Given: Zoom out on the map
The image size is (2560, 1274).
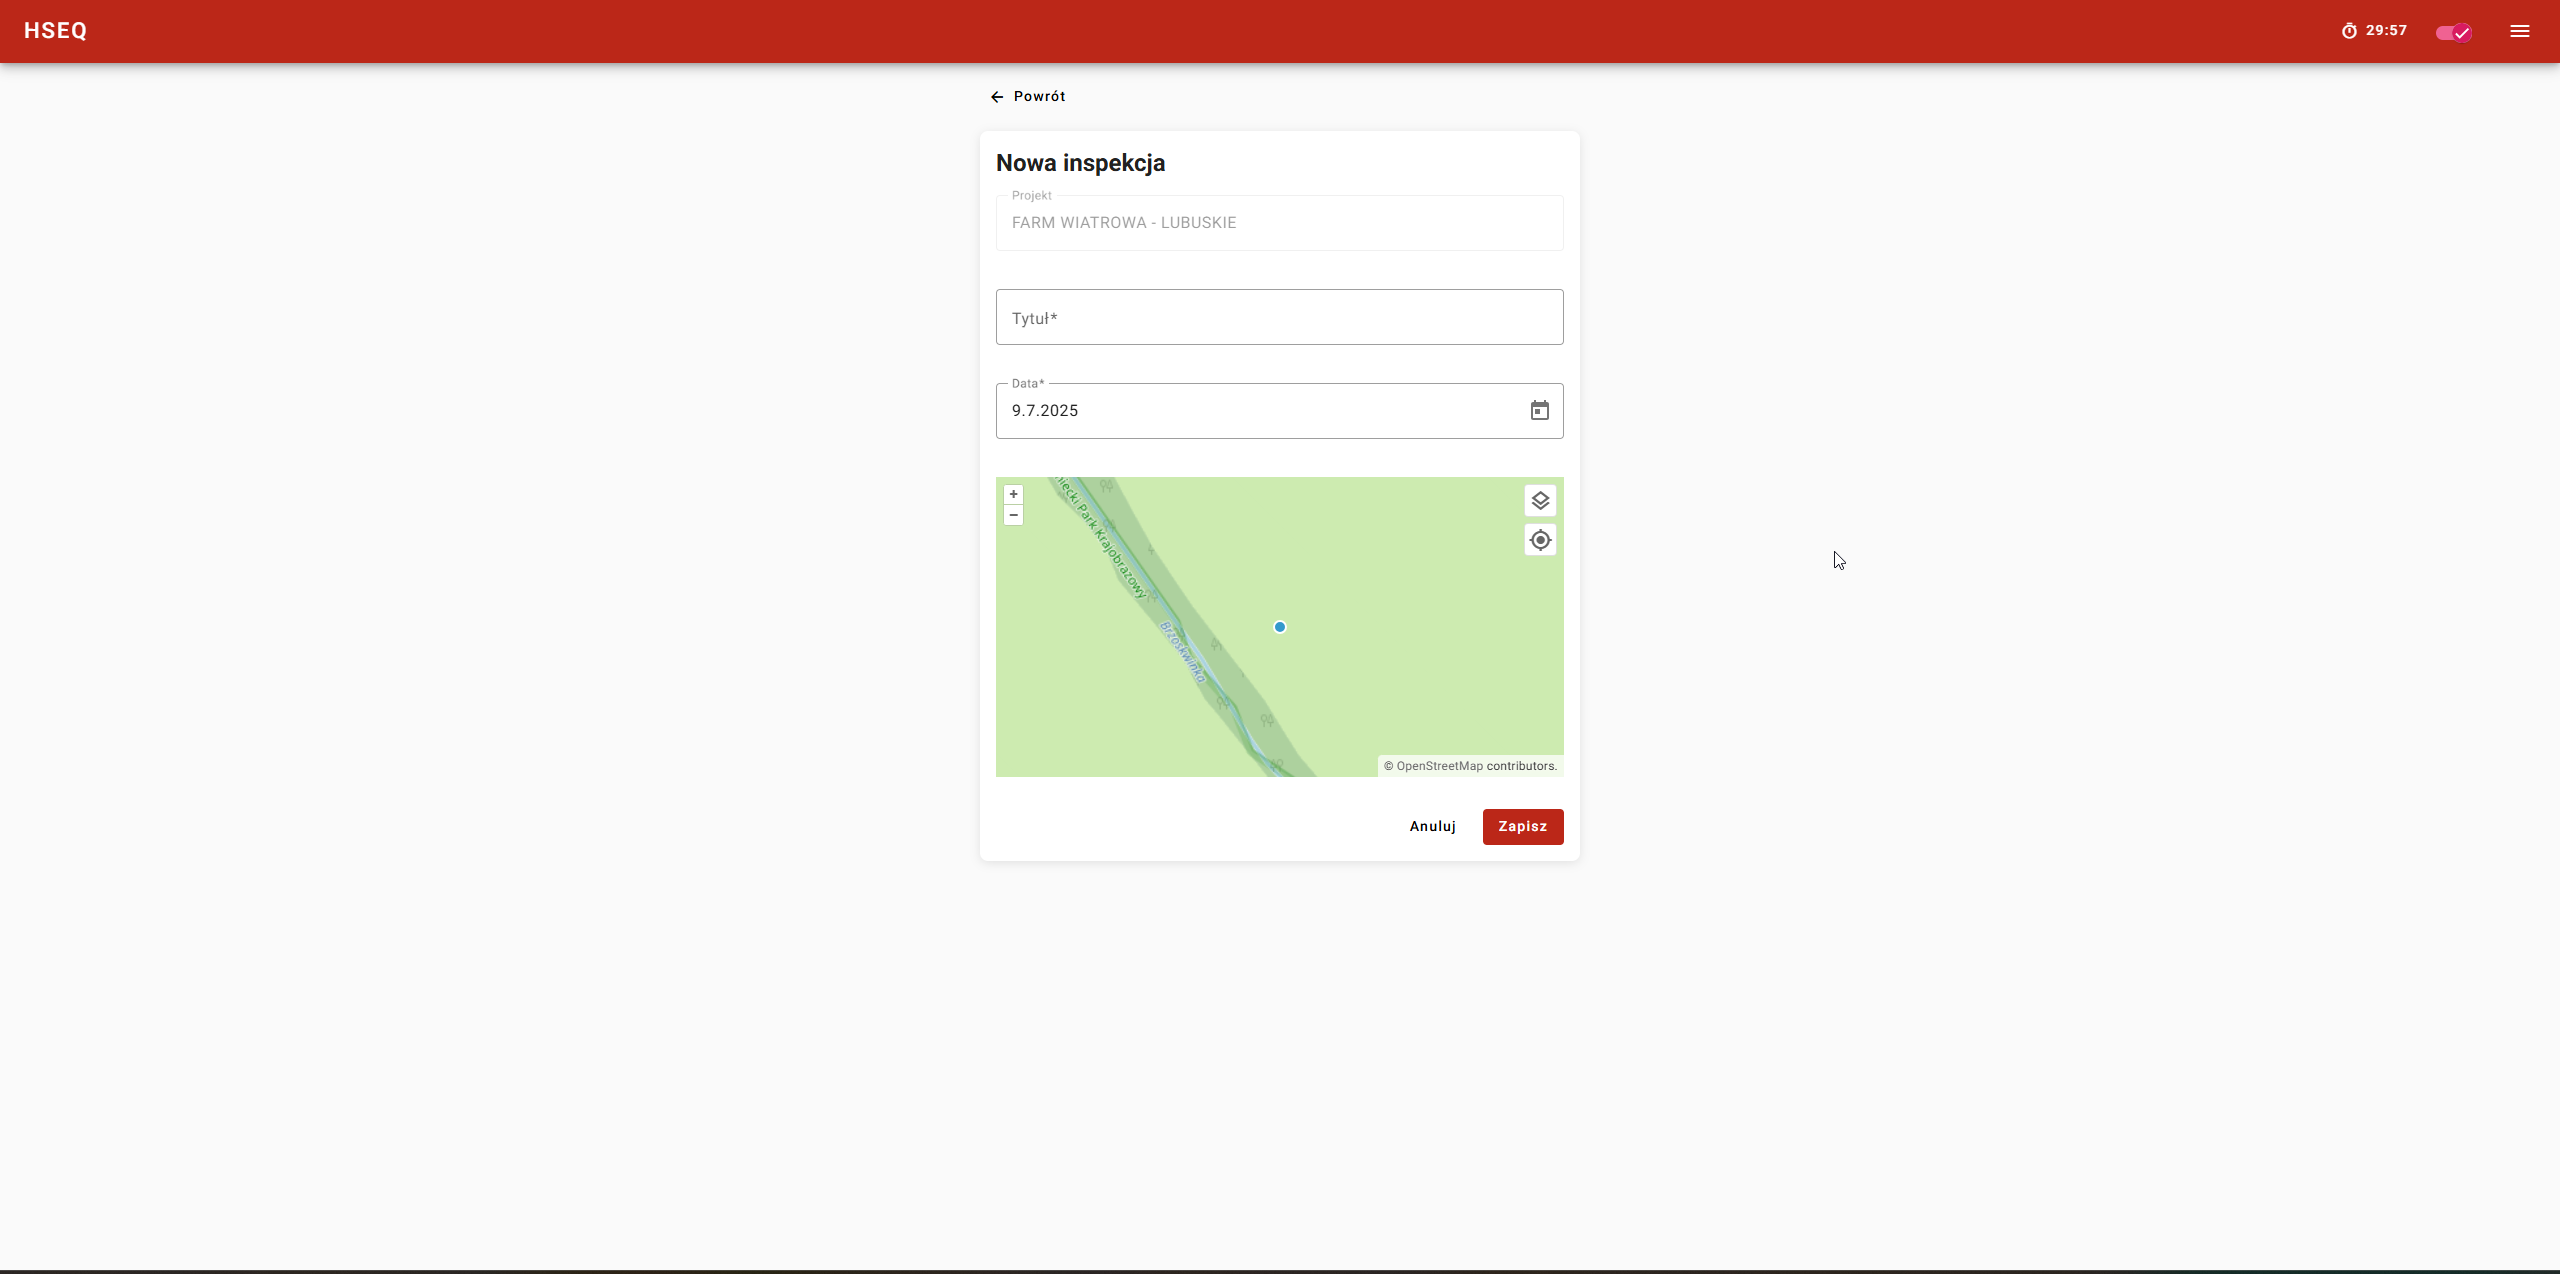Looking at the screenshot, I should pyautogui.click(x=1013, y=515).
